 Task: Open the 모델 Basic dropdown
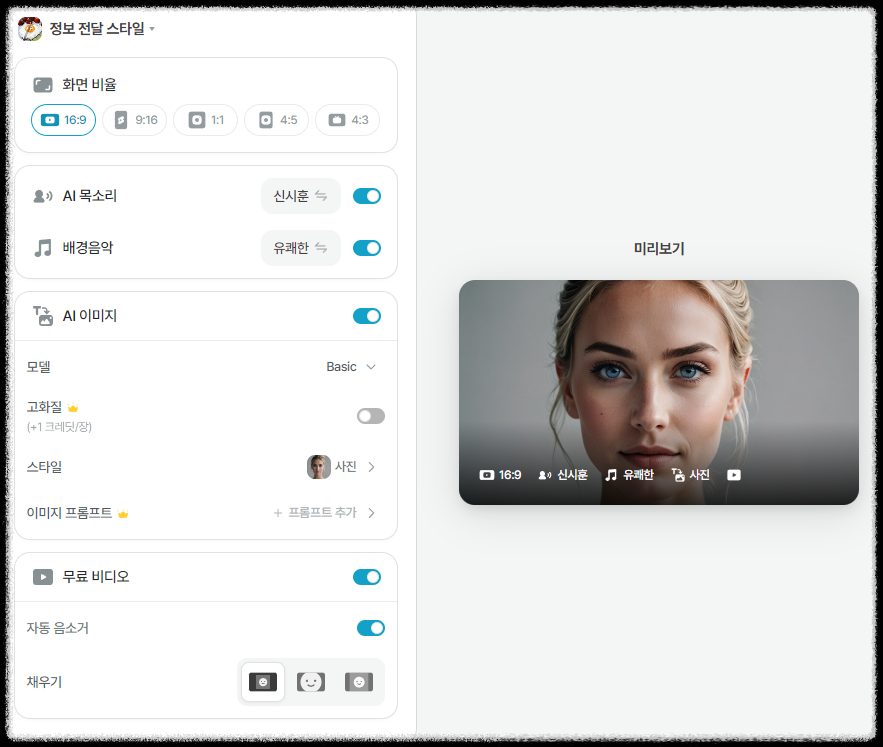(x=351, y=367)
